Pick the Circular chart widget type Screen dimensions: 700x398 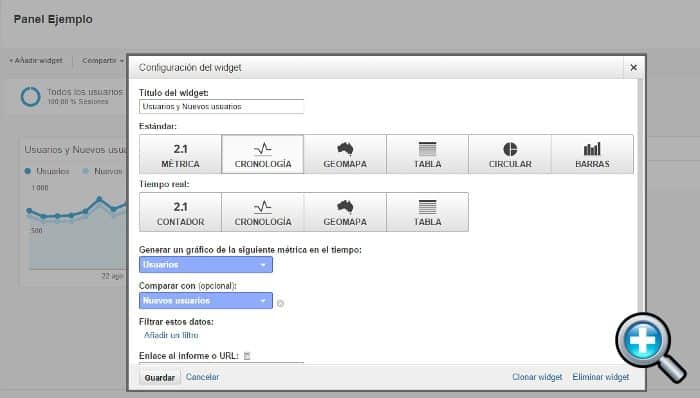point(510,154)
